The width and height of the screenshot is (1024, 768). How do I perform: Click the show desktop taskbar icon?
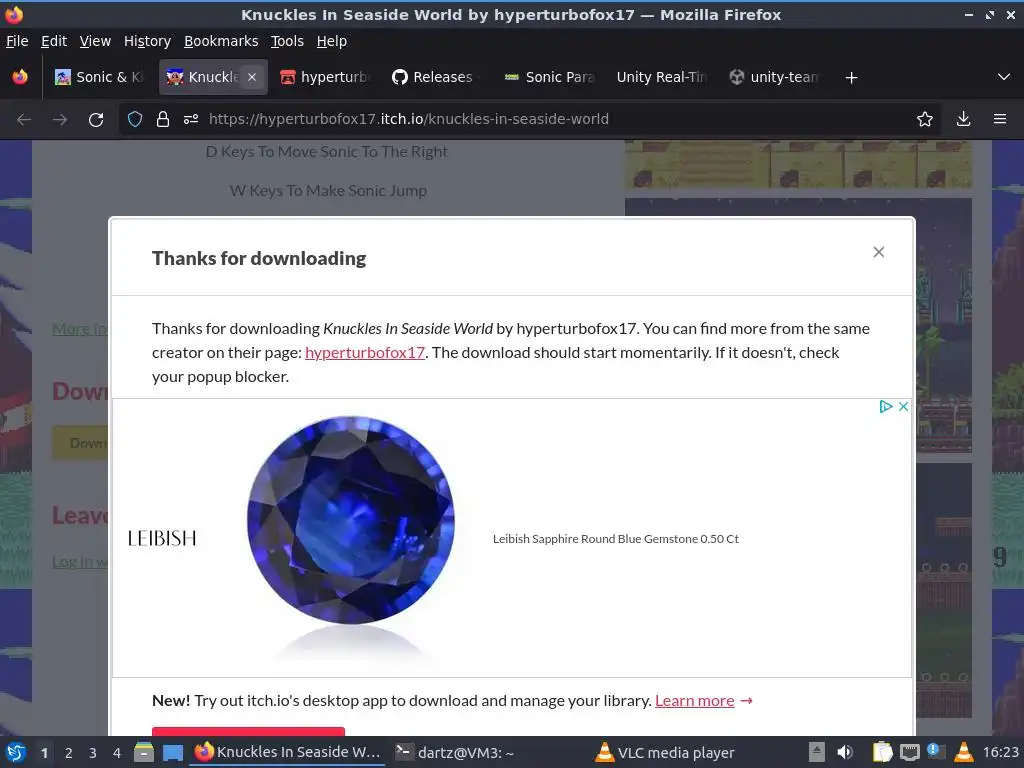tap(172, 752)
